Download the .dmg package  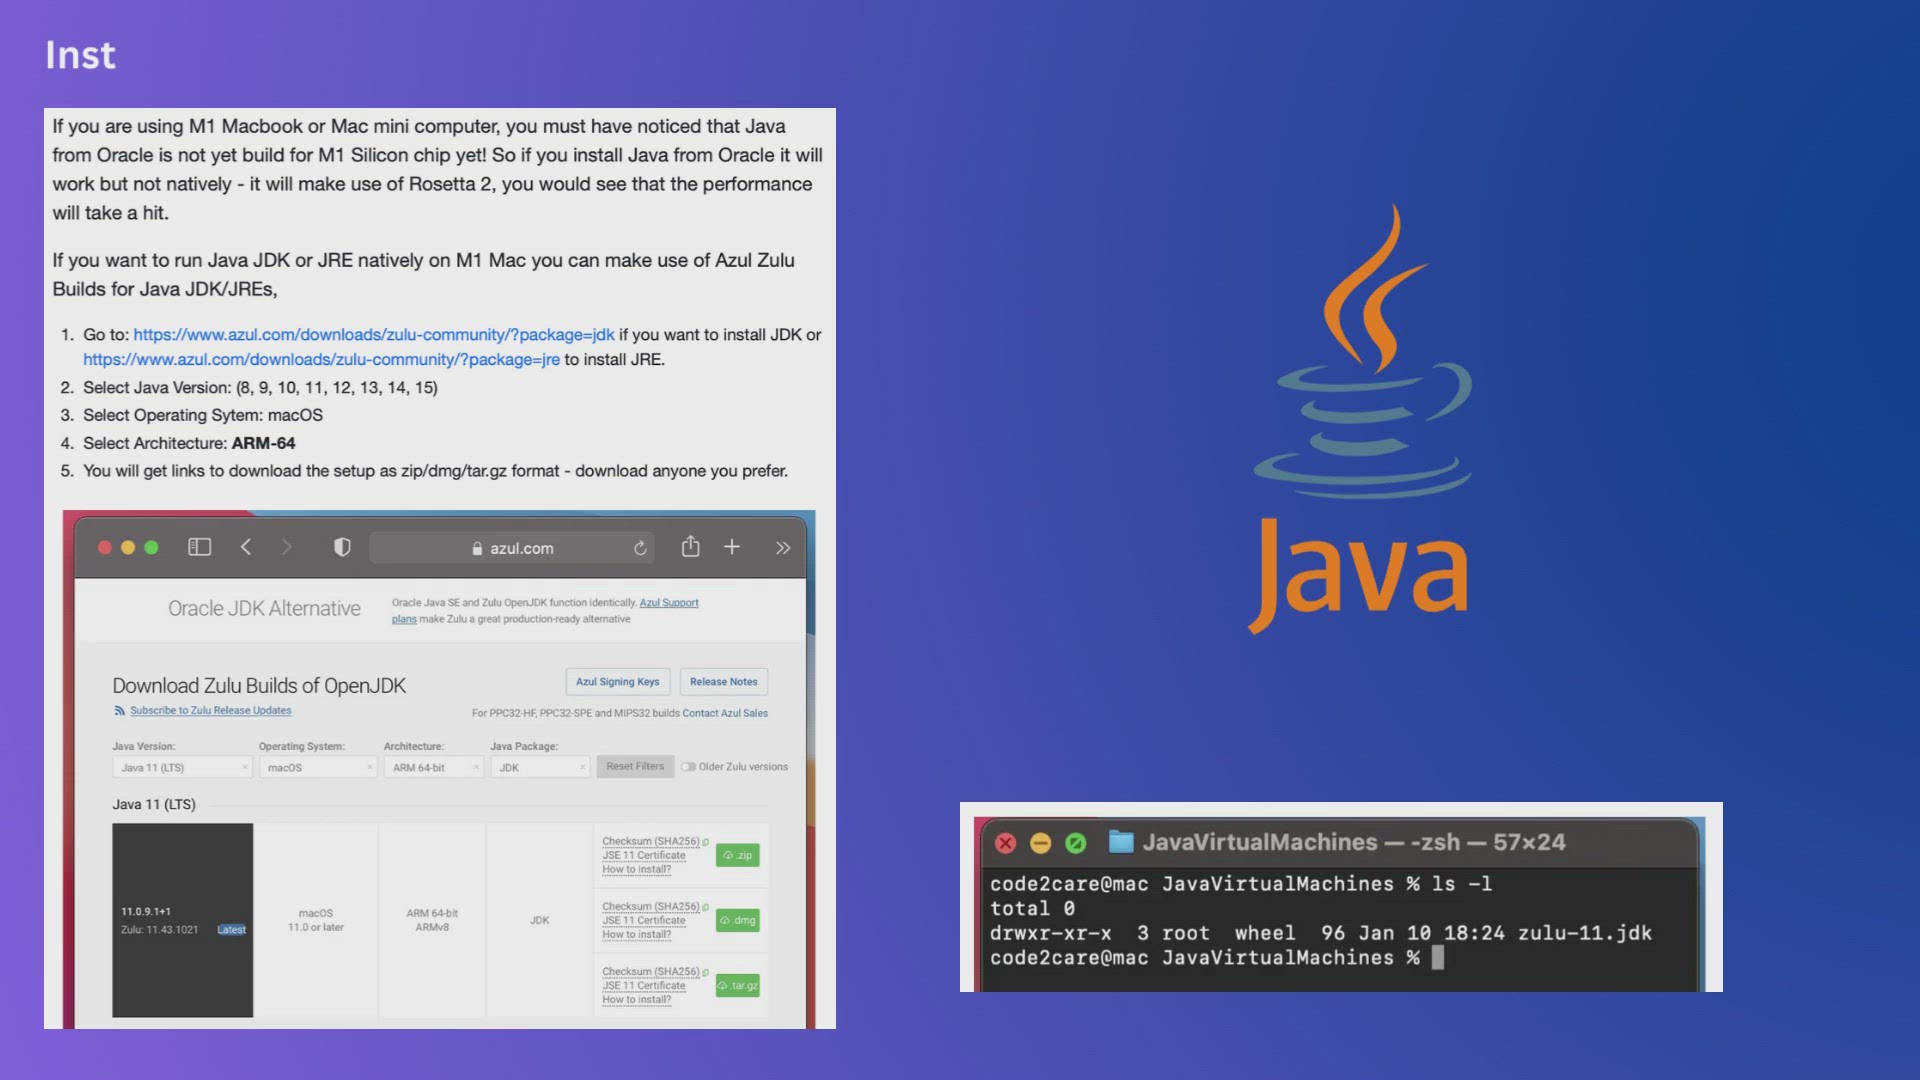[x=738, y=920]
